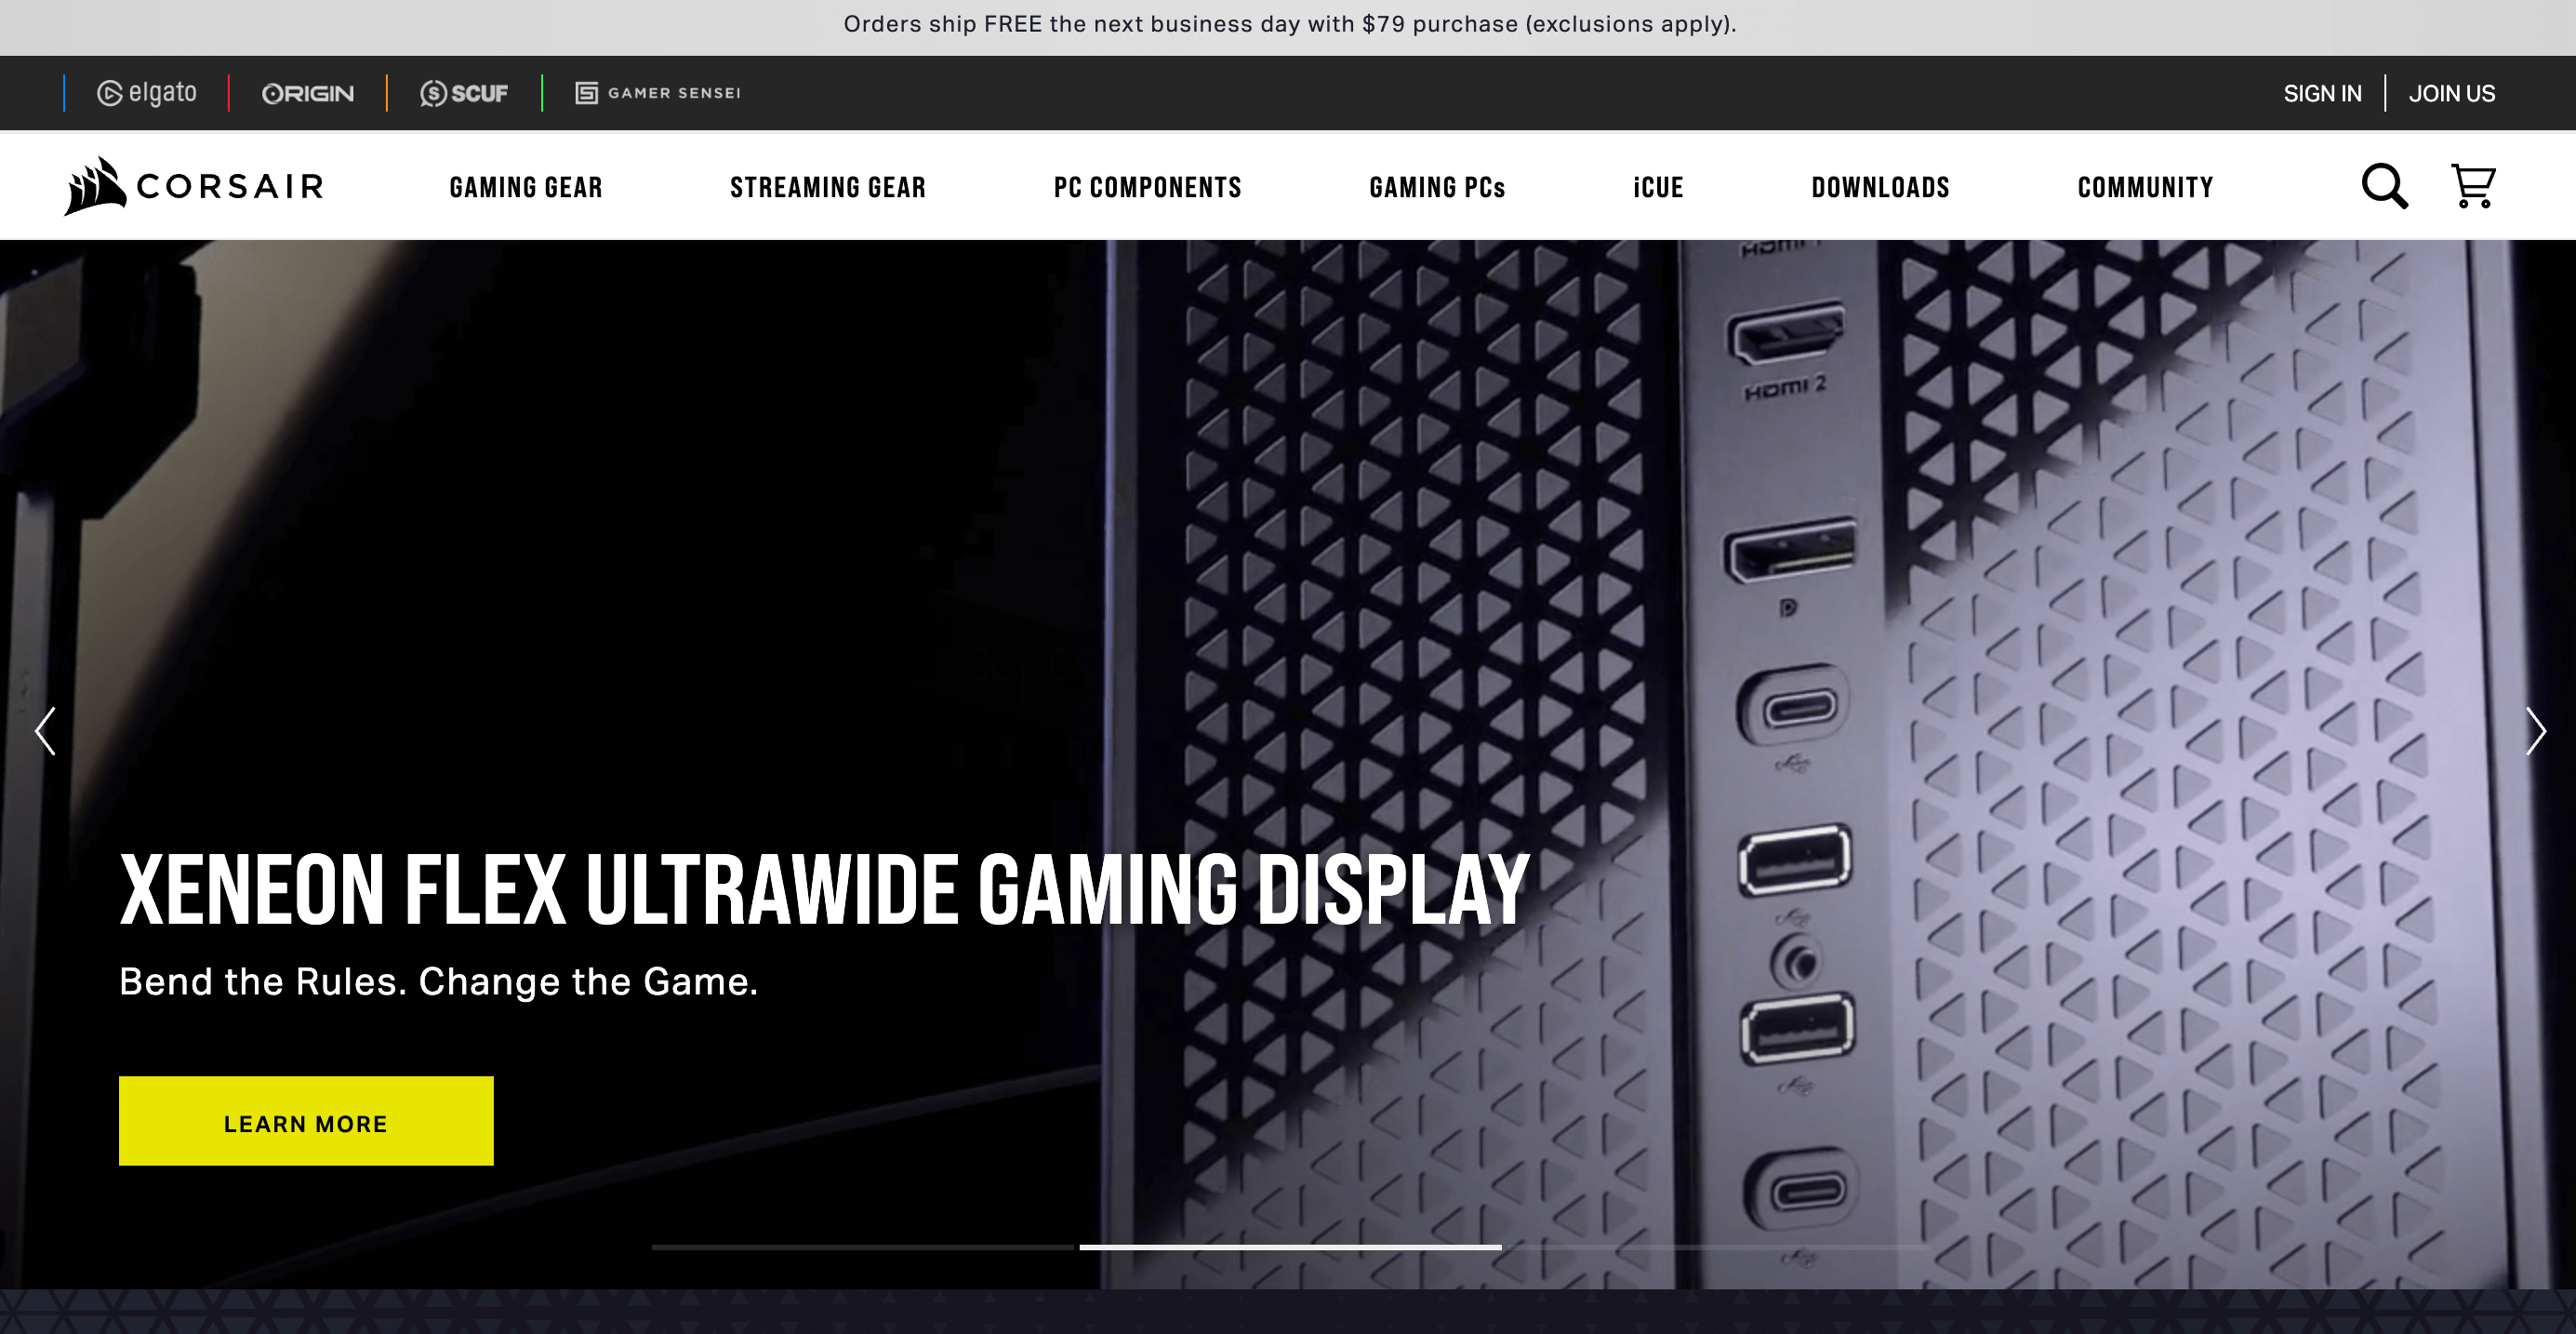Visit the Elgato brand logo

[x=147, y=93]
